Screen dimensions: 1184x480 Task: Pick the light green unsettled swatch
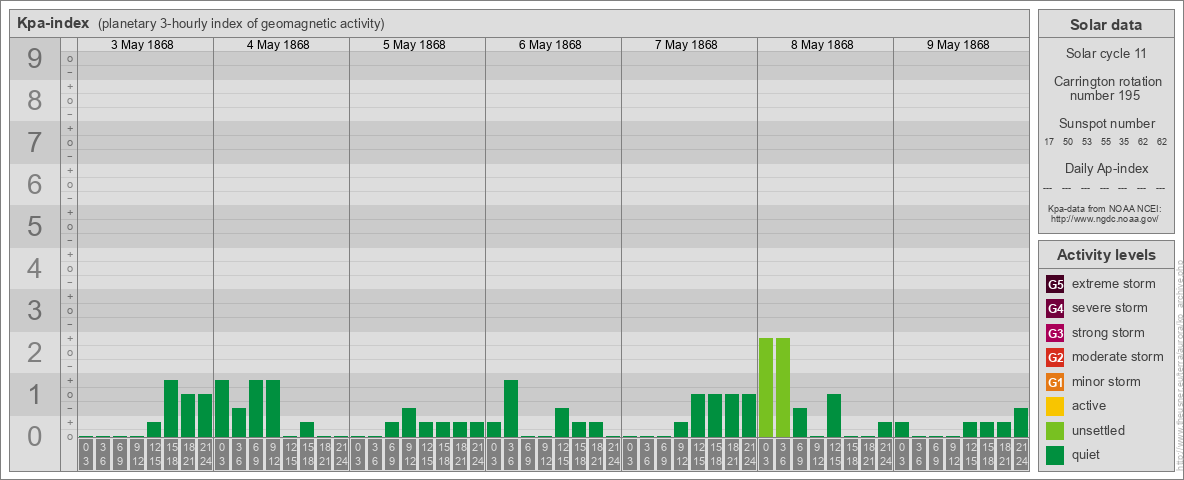(x=1055, y=431)
